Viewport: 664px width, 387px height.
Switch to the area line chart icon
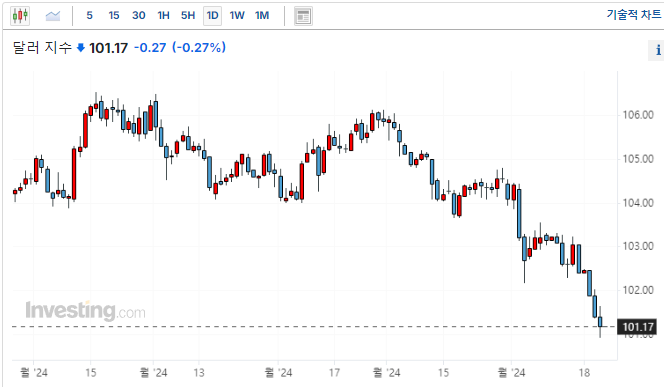pos(53,16)
